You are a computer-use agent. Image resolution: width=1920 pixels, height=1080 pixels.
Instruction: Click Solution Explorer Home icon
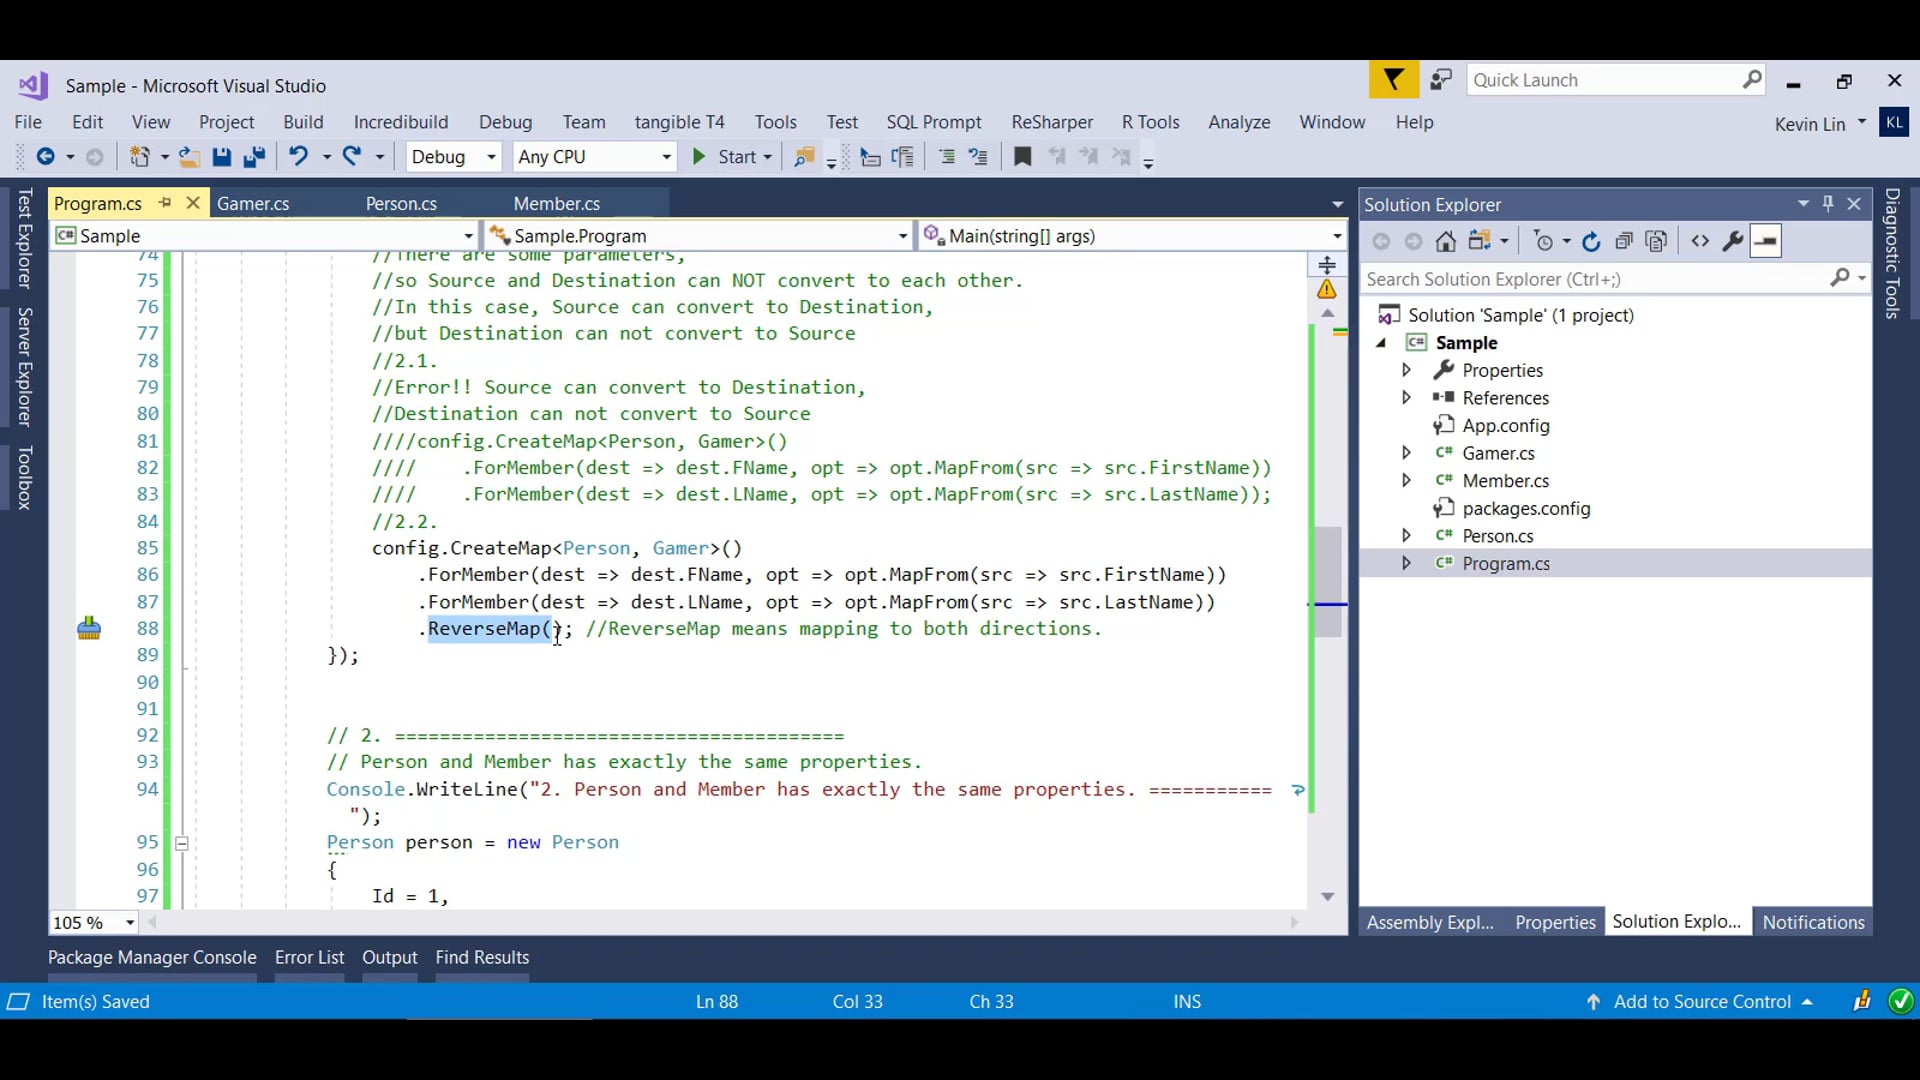(x=1445, y=241)
